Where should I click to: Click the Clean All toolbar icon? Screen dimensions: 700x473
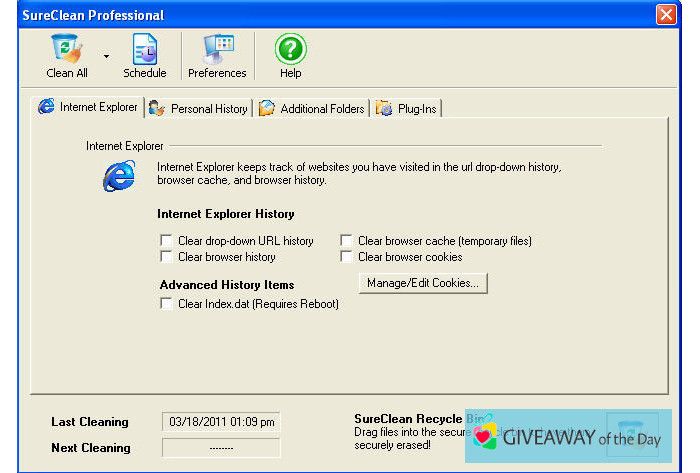(66, 50)
